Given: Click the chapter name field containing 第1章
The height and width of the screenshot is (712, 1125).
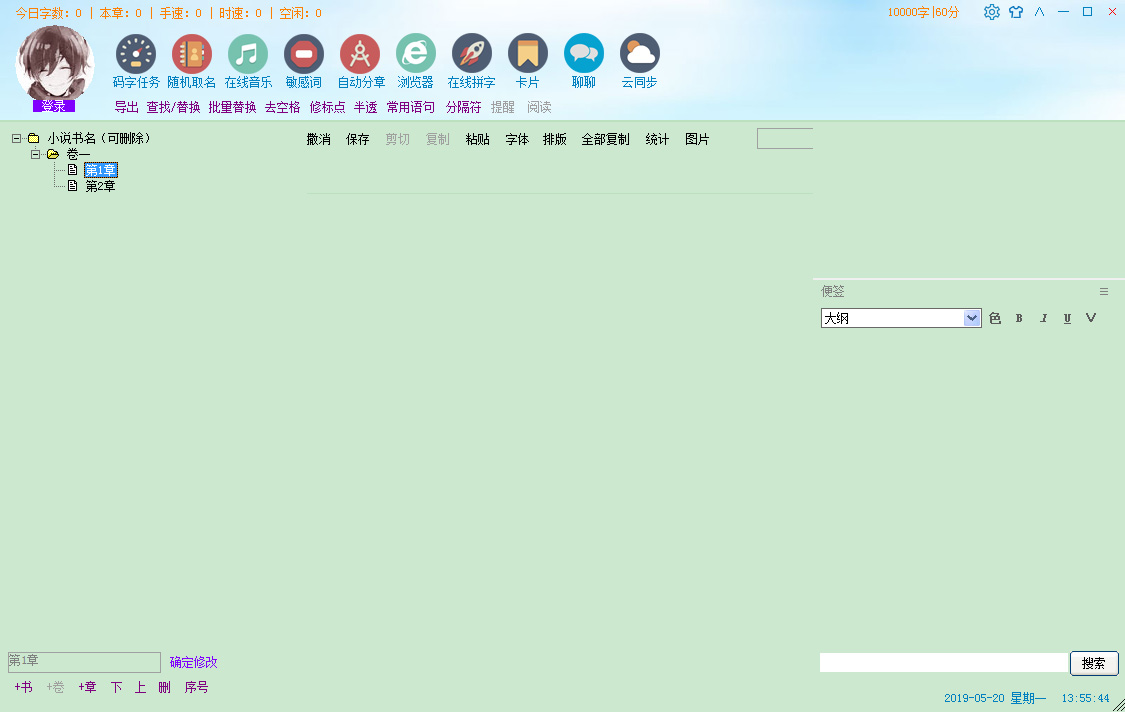Looking at the screenshot, I should point(84,662).
